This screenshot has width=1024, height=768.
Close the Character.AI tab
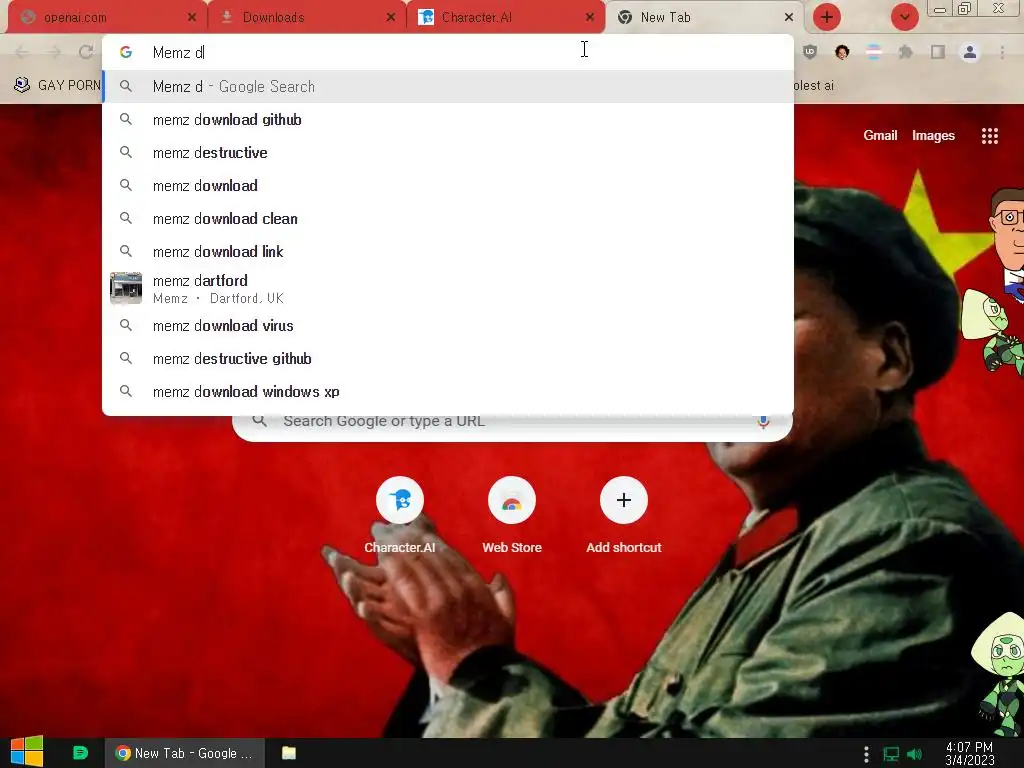point(590,18)
